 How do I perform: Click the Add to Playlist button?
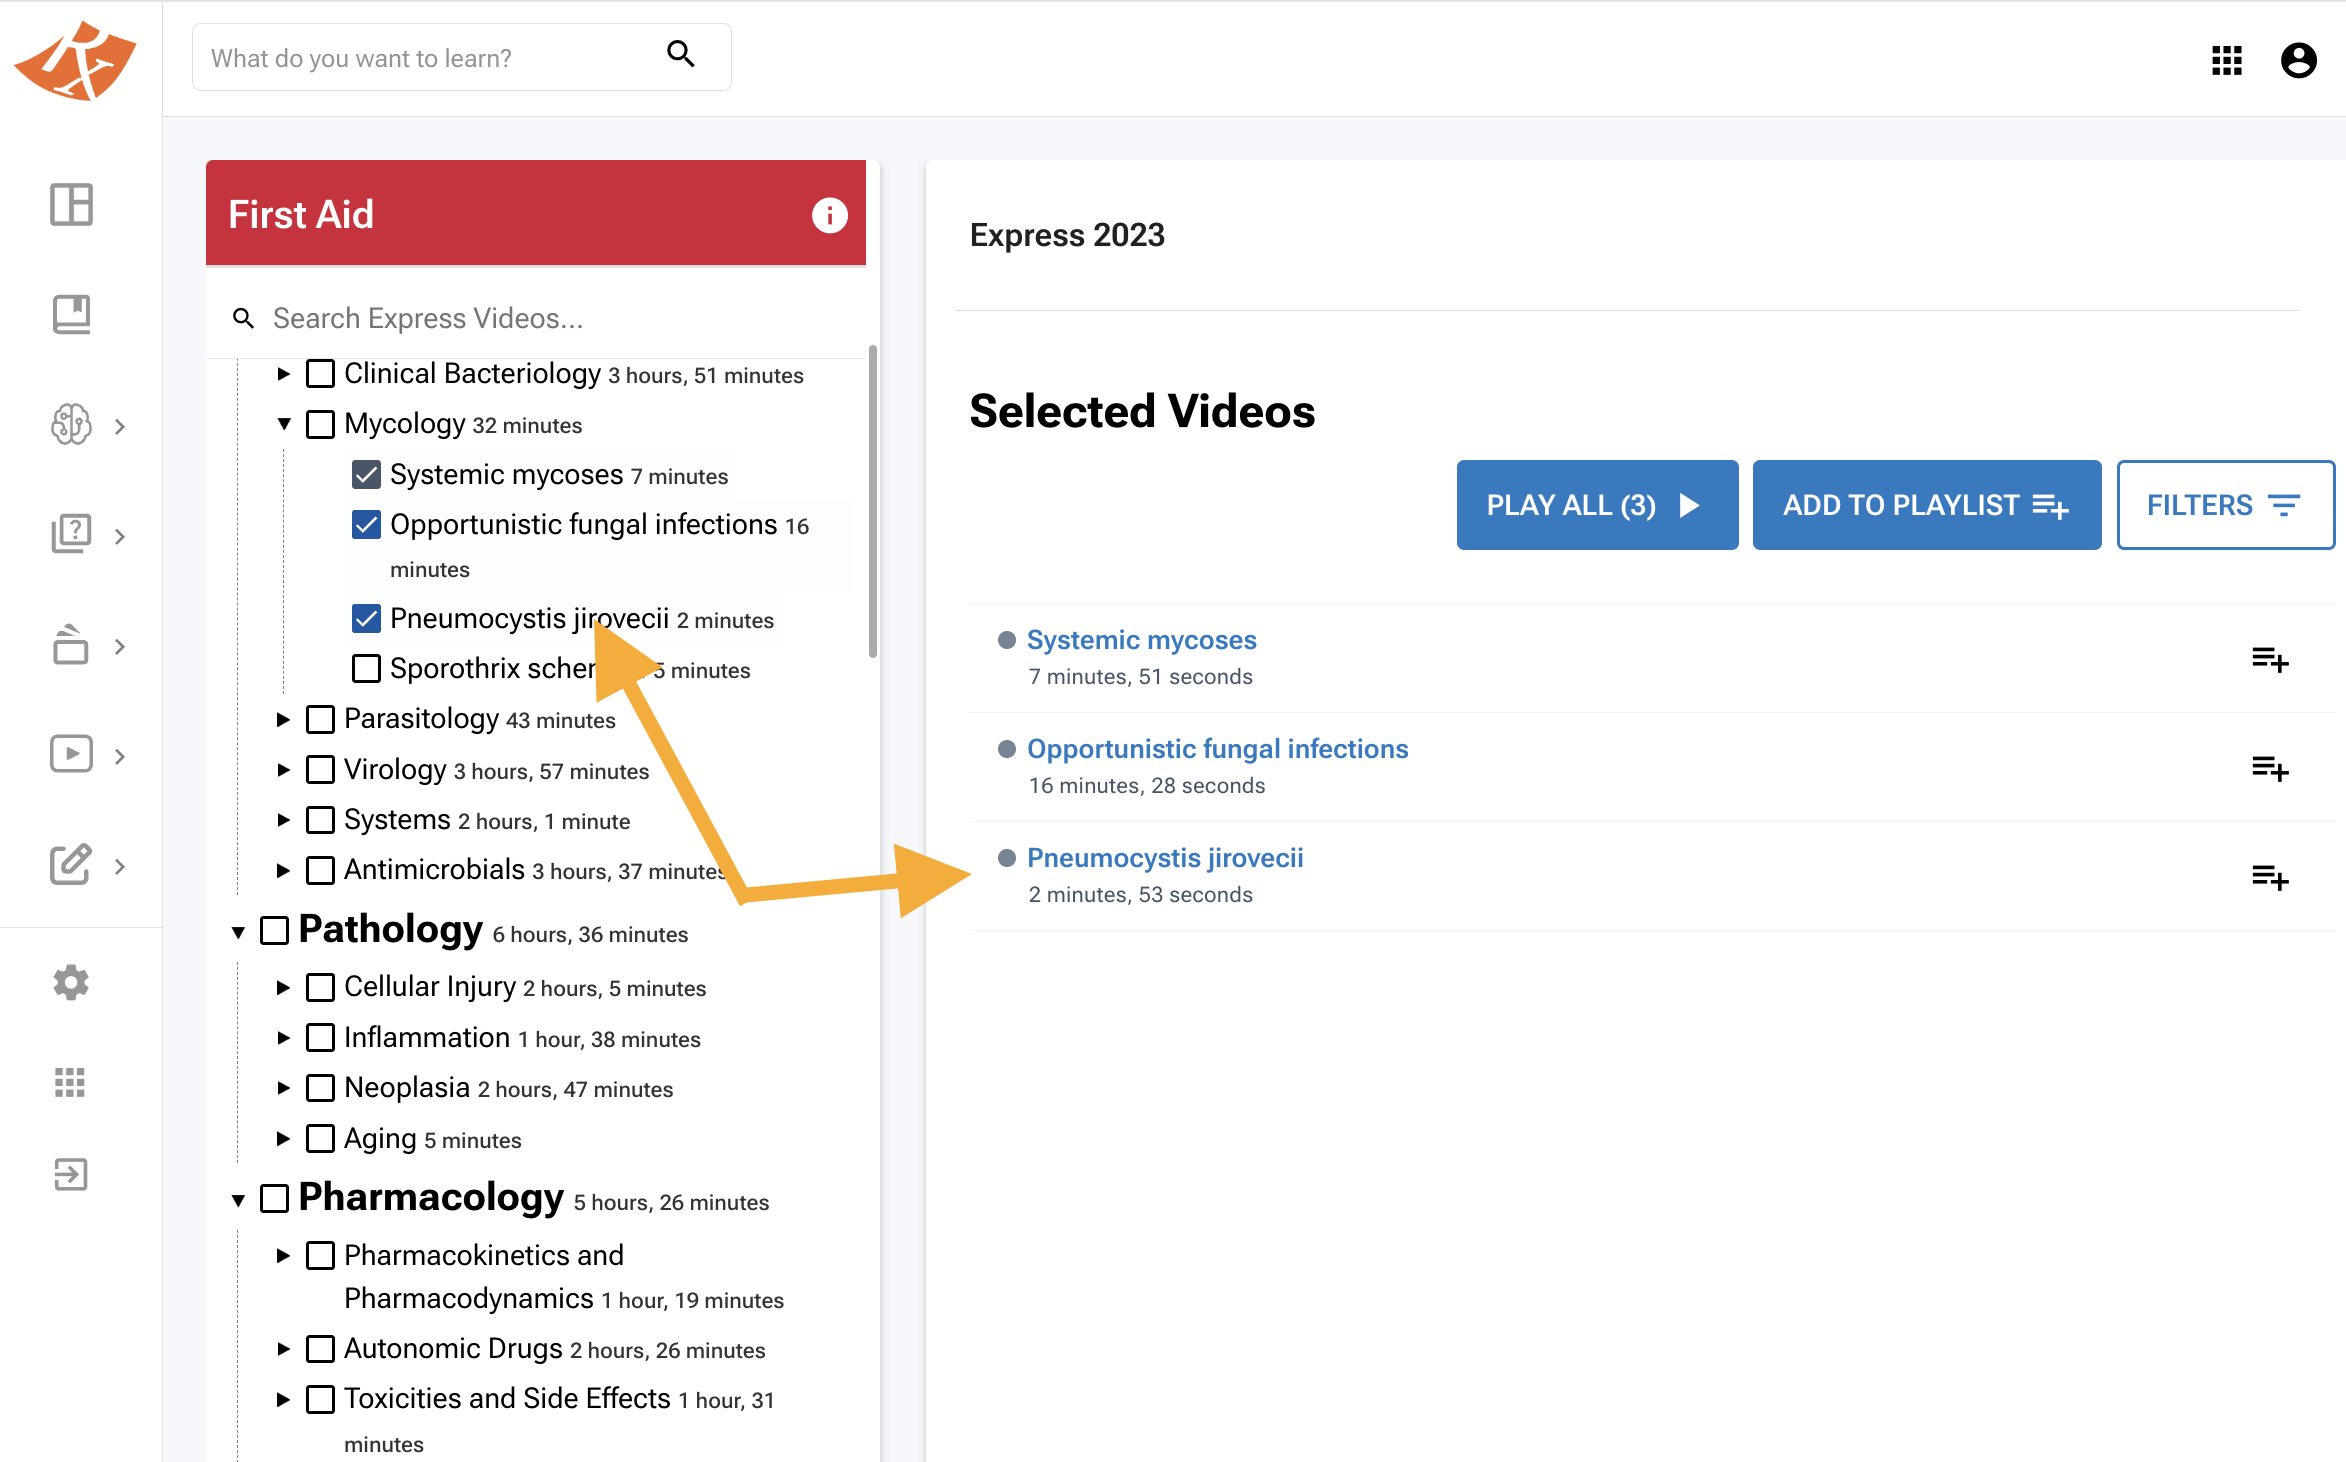coord(1926,505)
